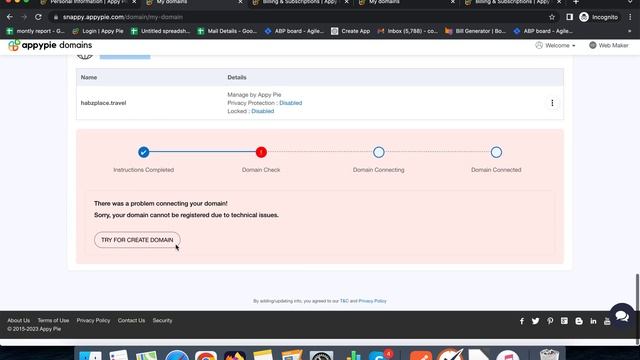The image size is (640, 360).
Task: Toggle Privacy Protection Disabled link
Action: point(291,103)
